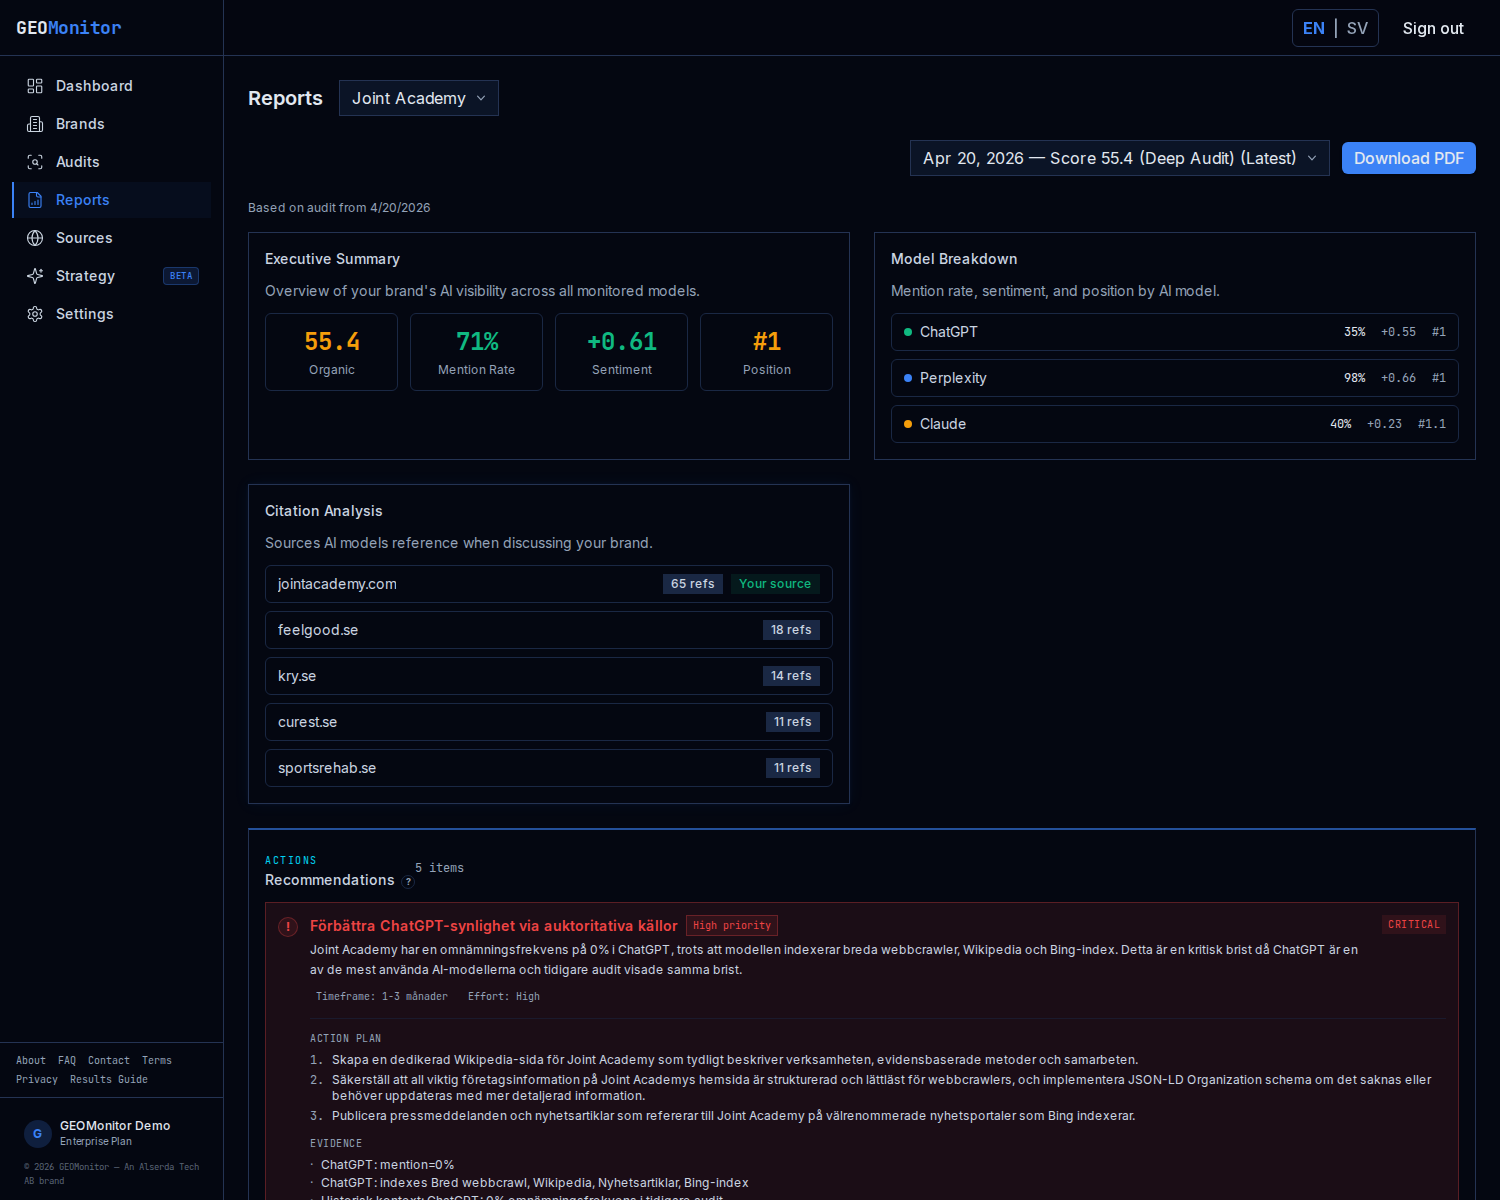This screenshot has height=1200, width=1500.
Task: Click the Enterprise Plan label
Action: 96,1142
